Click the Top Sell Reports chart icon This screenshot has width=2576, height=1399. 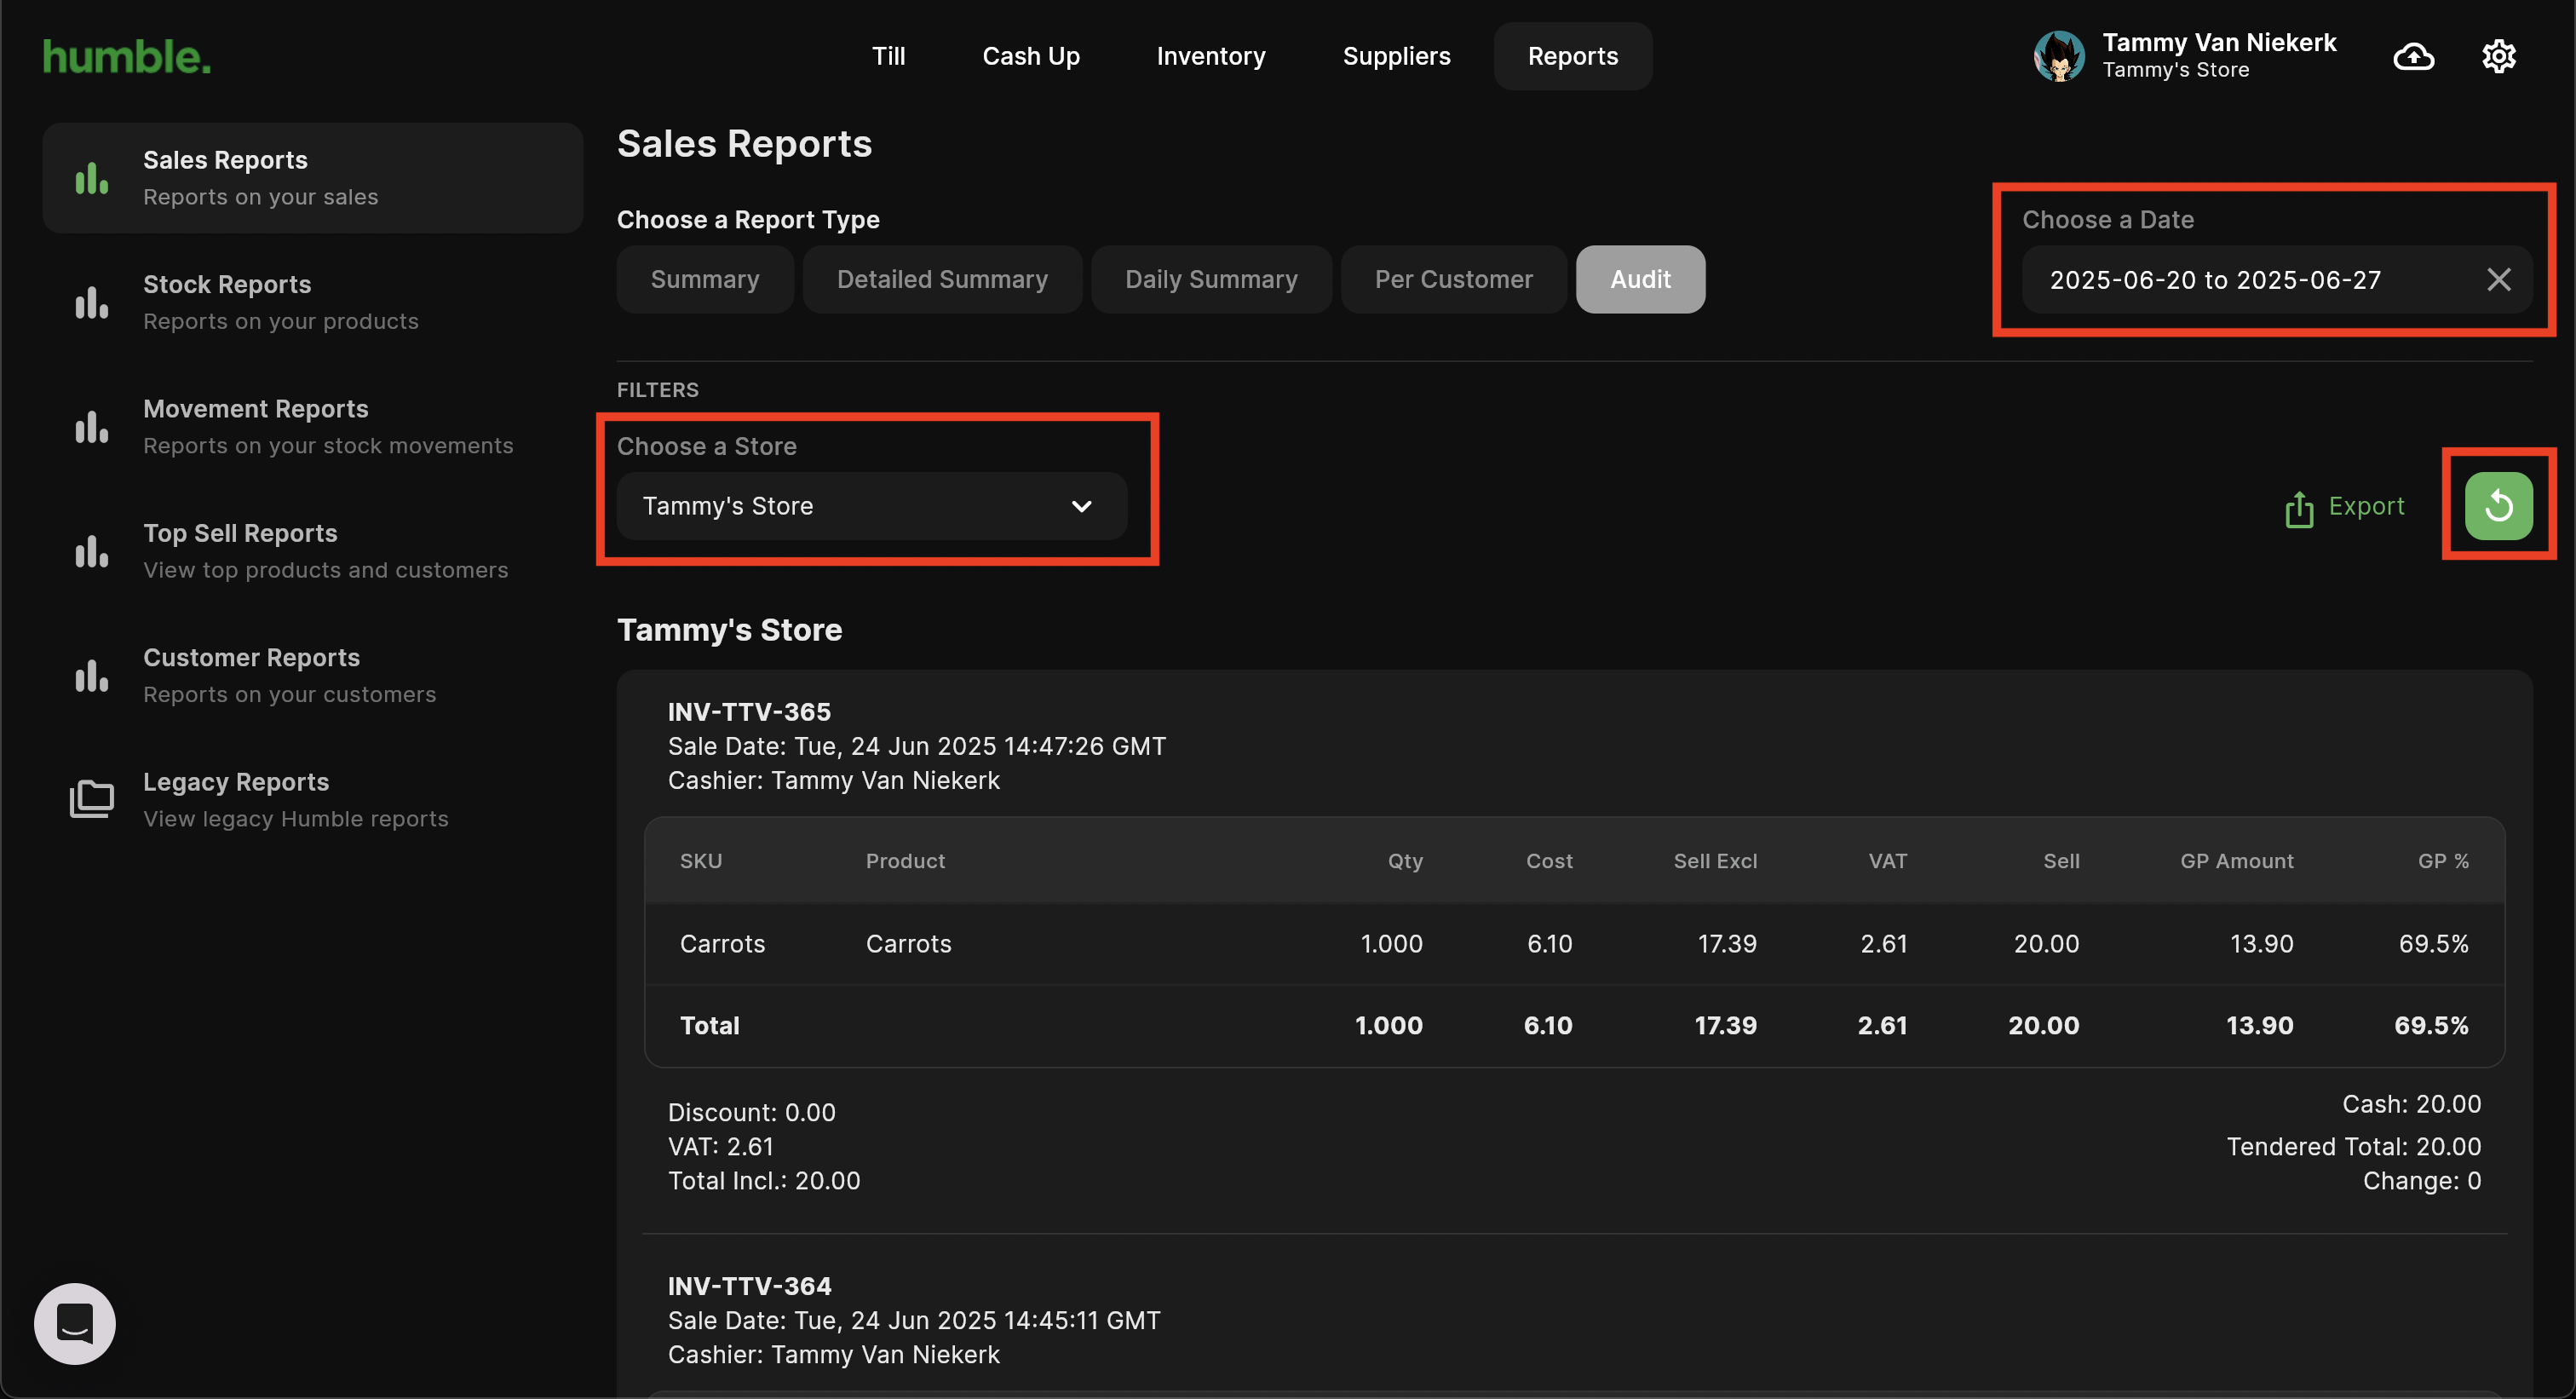click(x=92, y=551)
